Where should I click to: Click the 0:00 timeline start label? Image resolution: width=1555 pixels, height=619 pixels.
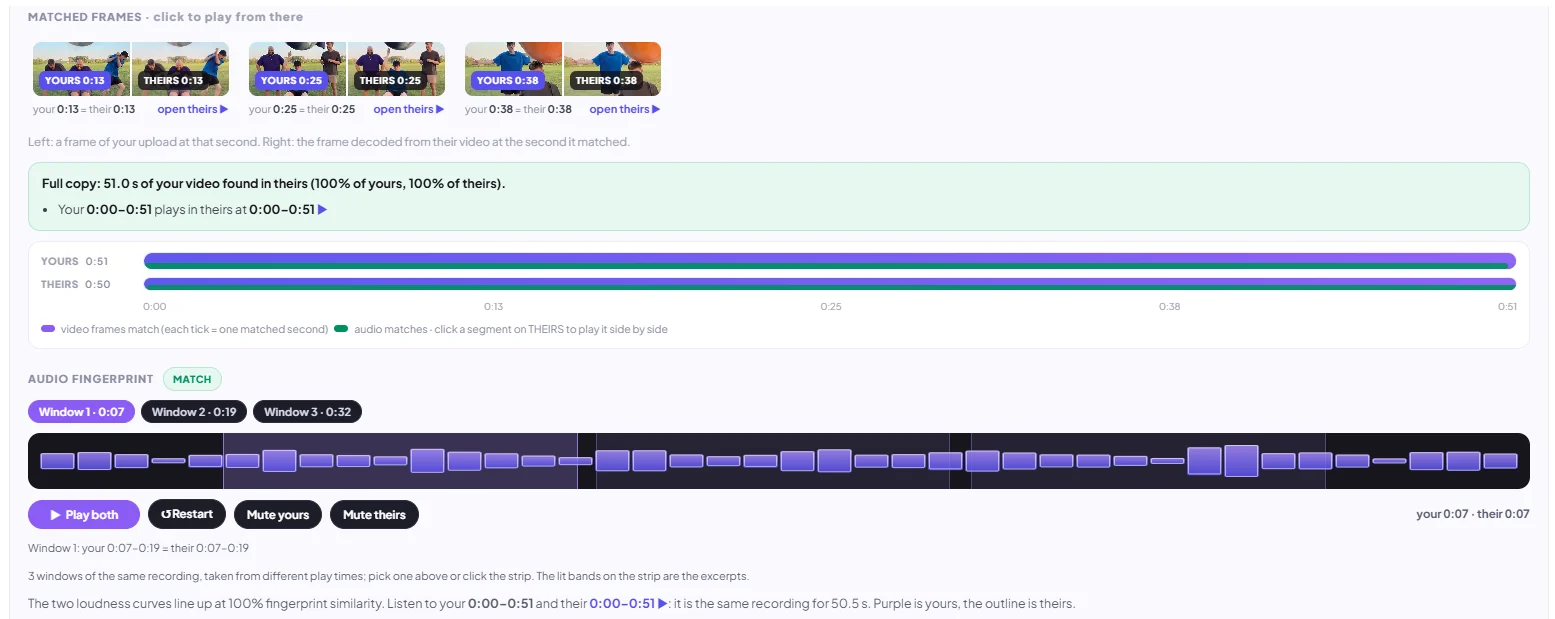point(155,307)
